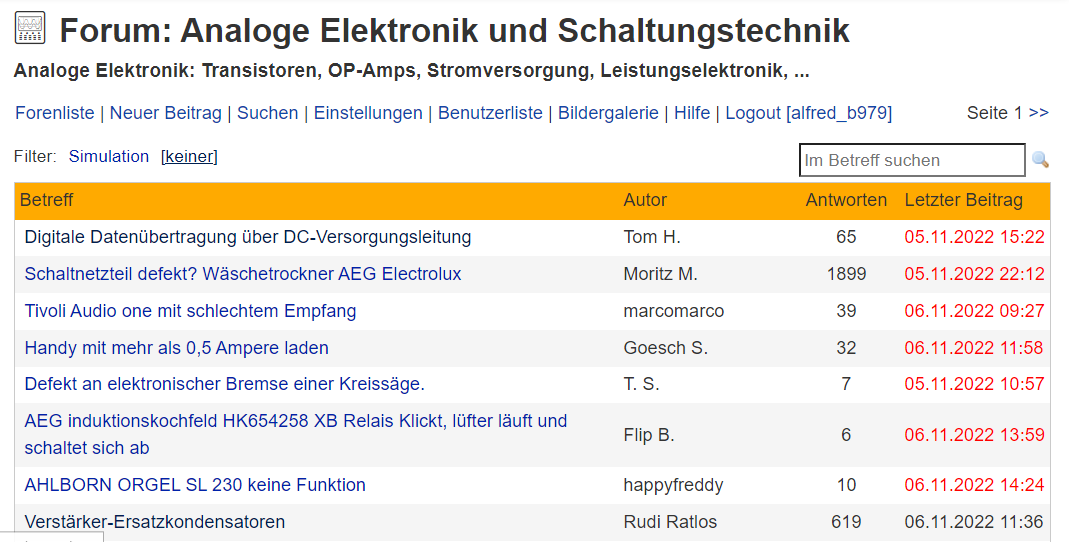Open Forenliste link
The width and height of the screenshot is (1069, 542).
pos(55,113)
